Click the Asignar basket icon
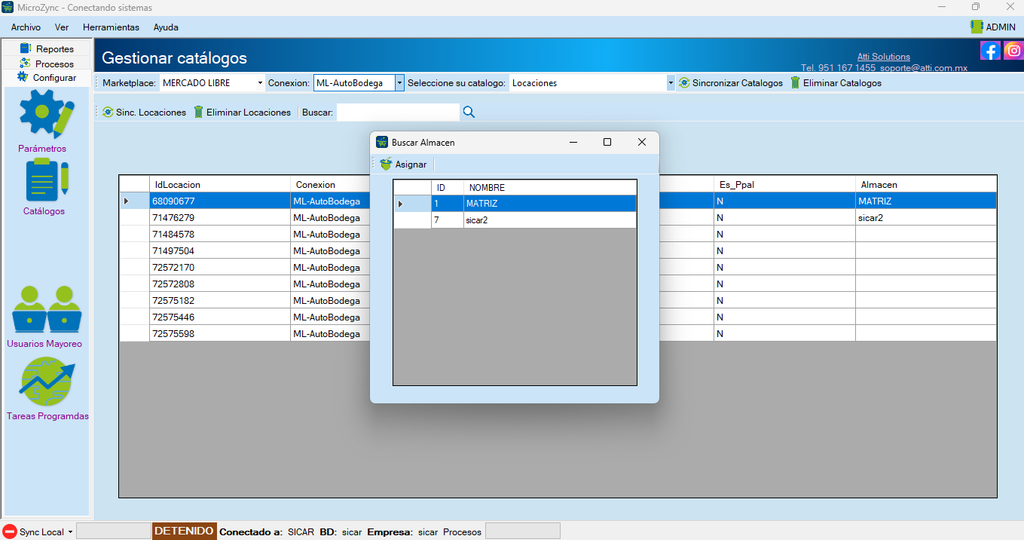 pos(386,164)
